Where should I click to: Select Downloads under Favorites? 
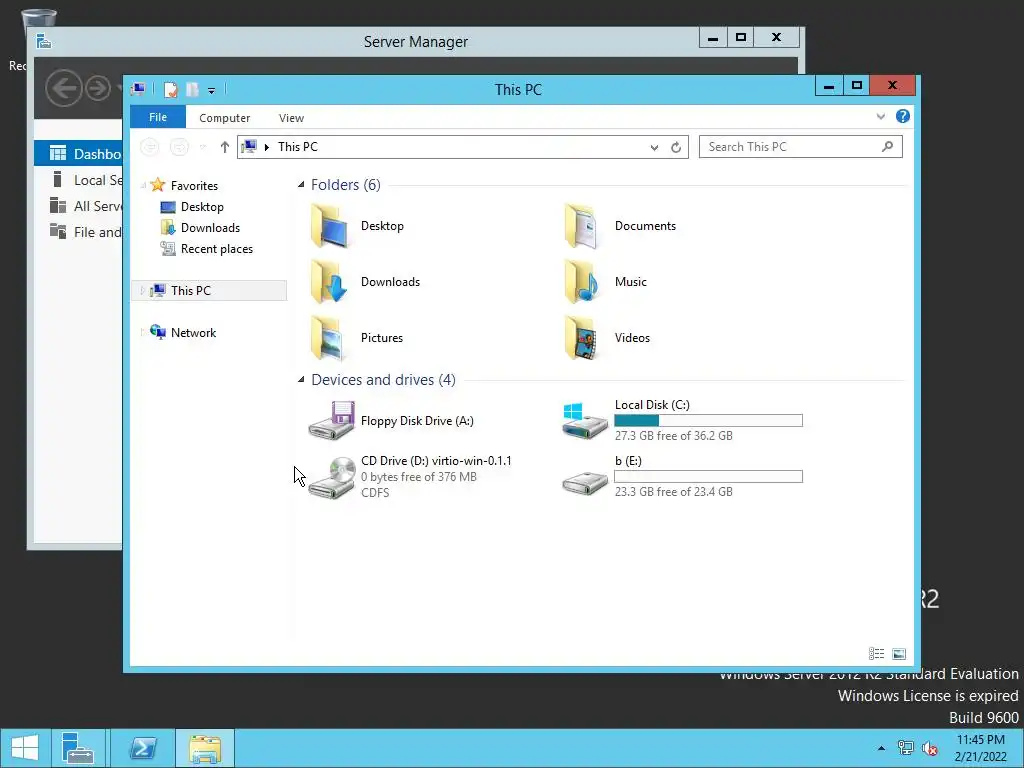click(200, 228)
